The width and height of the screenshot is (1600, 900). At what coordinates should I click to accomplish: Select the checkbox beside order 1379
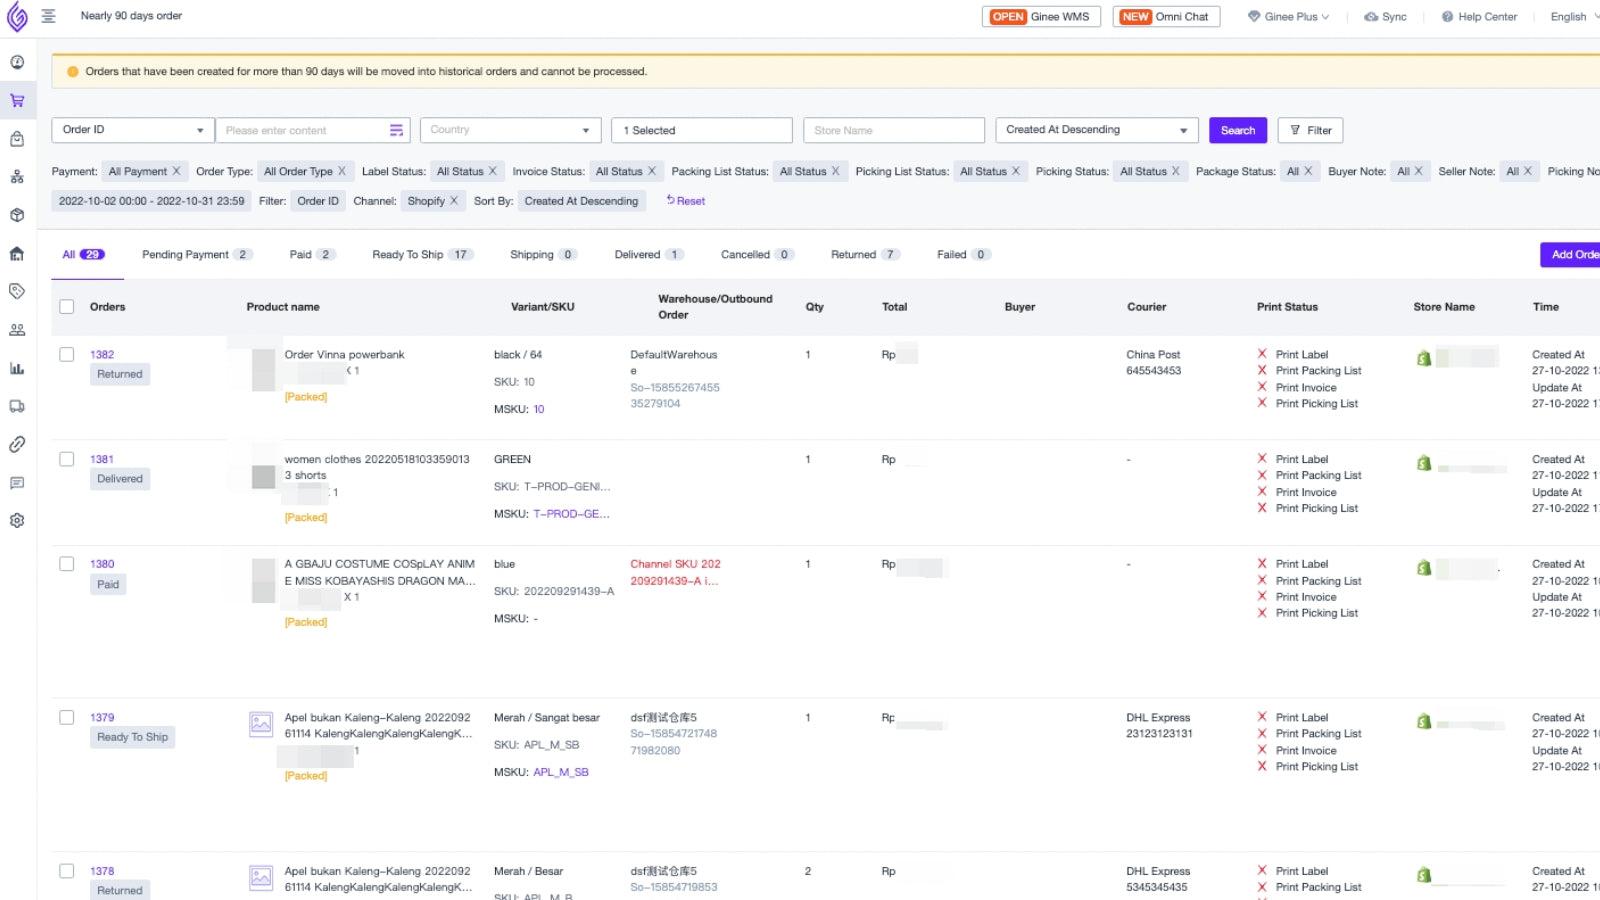point(67,717)
